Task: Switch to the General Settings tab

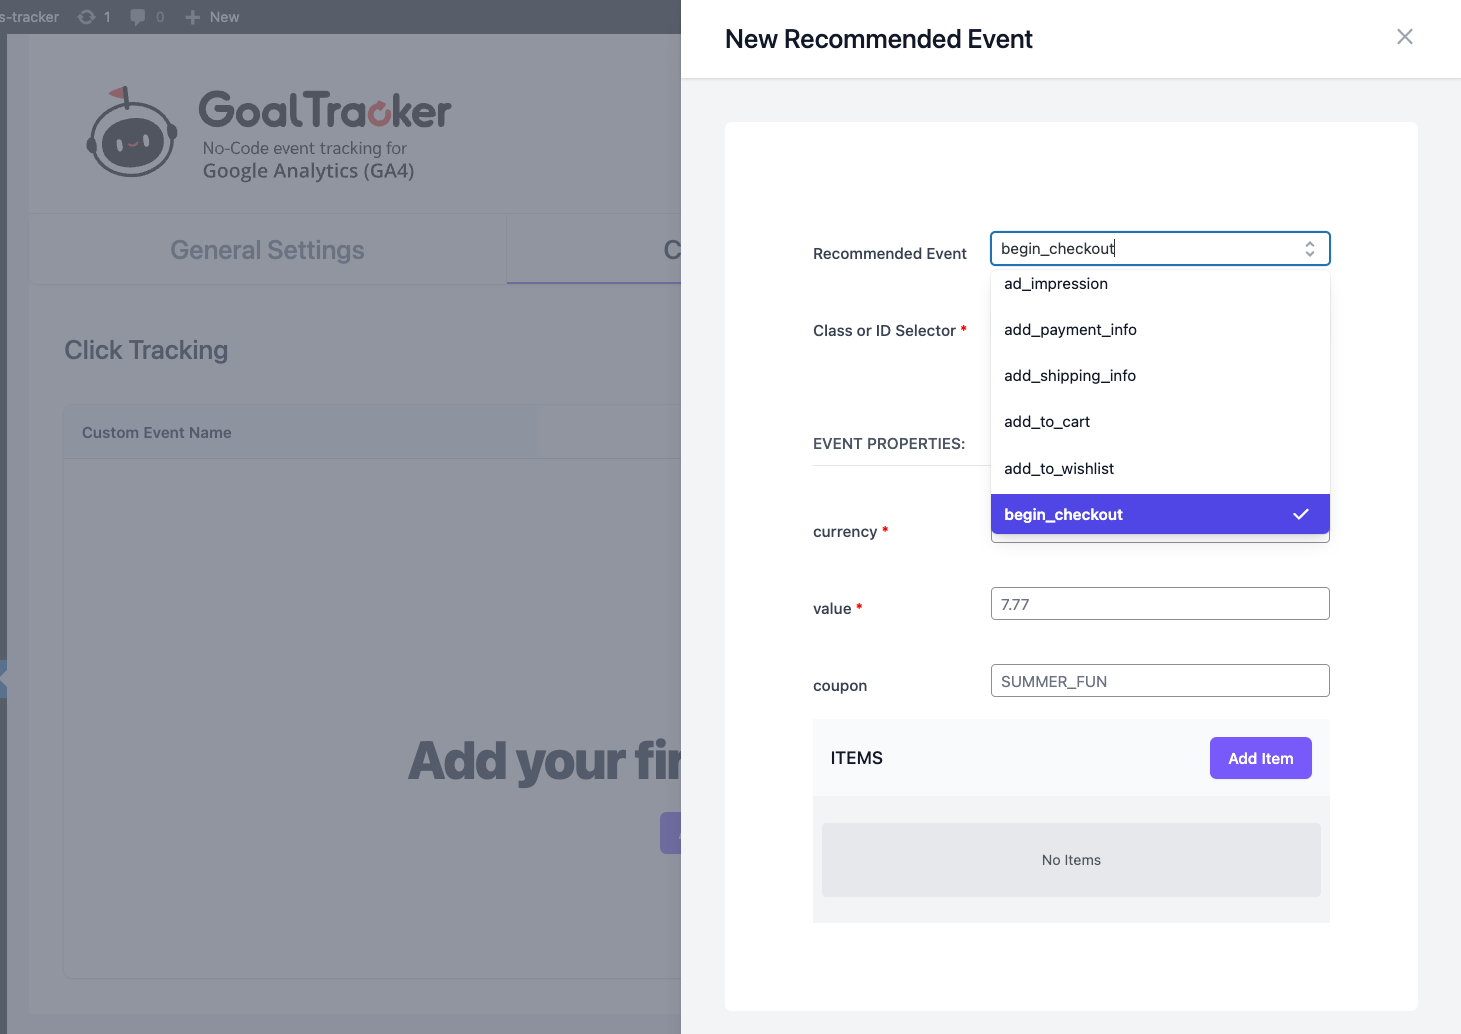Action: coord(267,250)
